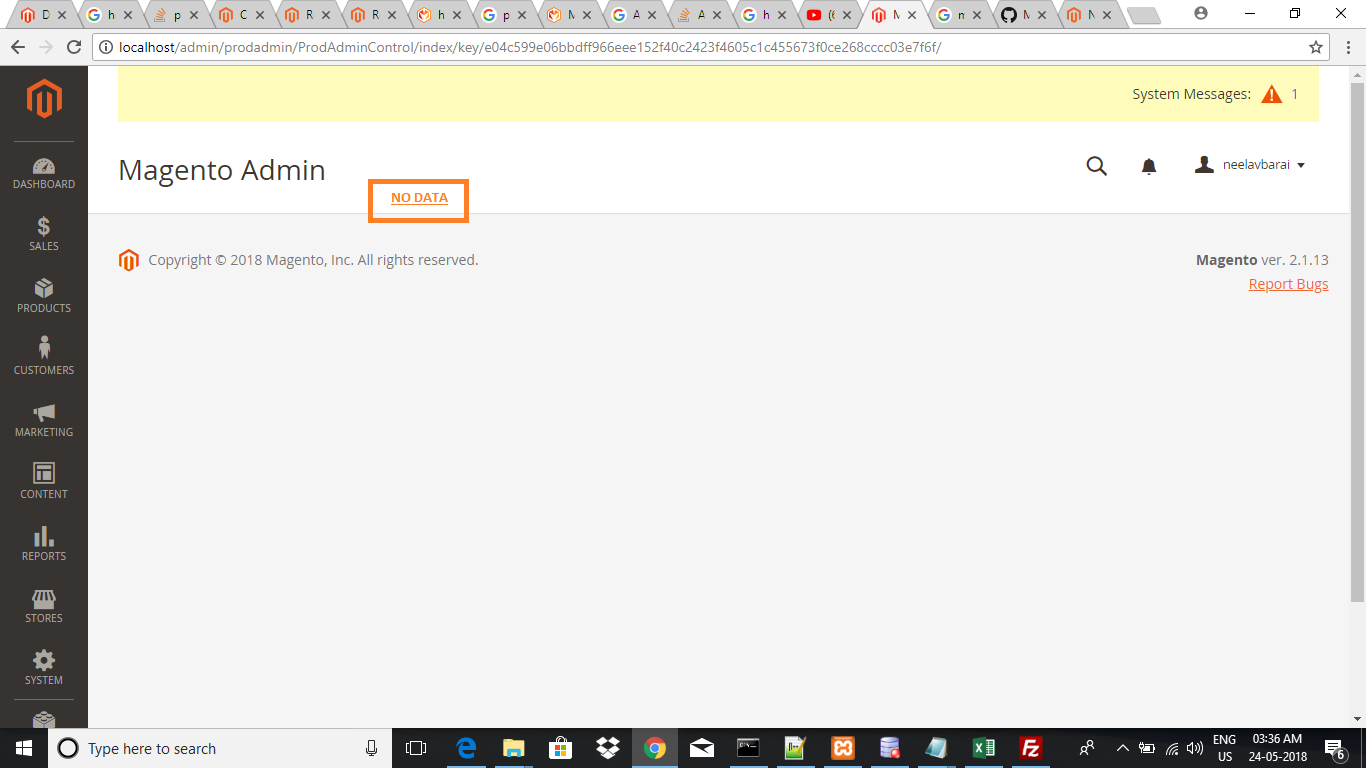The width and height of the screenshot is (1366, 768).
Task: Open the System gear menu
Action: click(44, 668)
